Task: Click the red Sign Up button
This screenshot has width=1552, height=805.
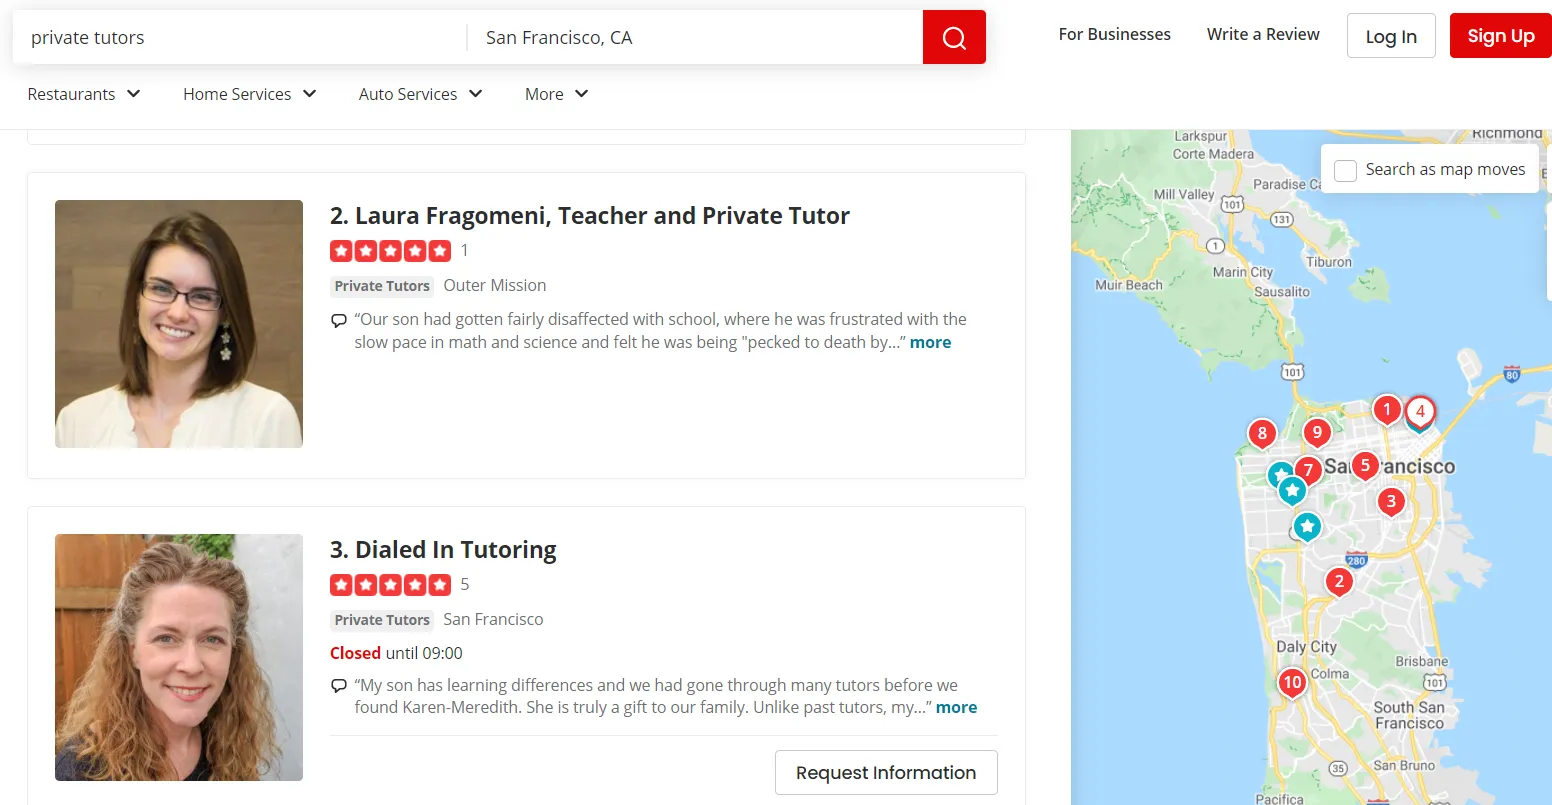Action: (x=1500, y=36)
